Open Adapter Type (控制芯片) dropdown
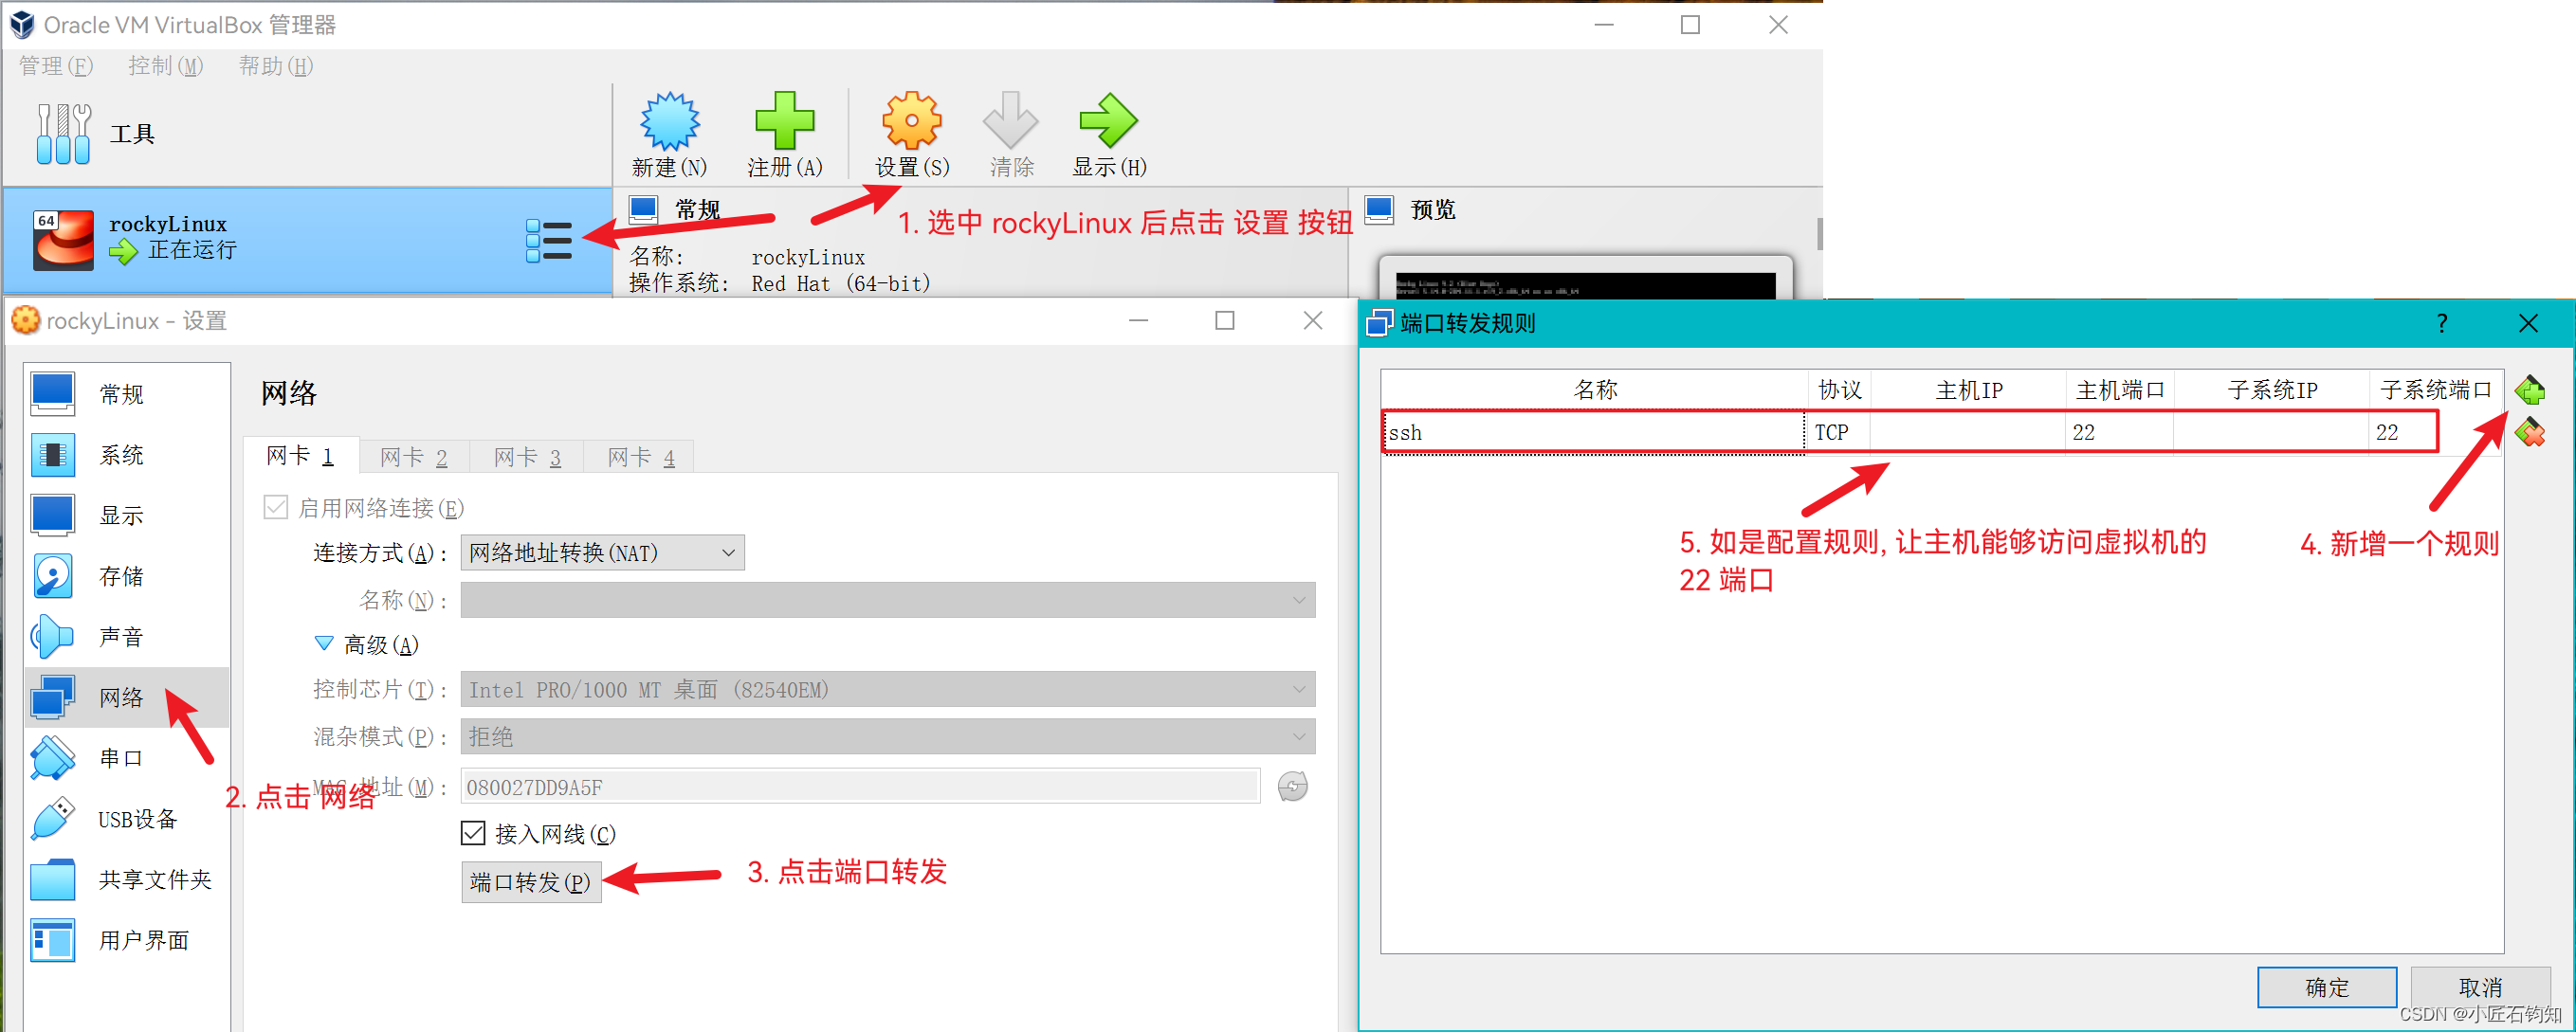The width and height of the screenshot is (2576, 1032). [x=887, y=689]
